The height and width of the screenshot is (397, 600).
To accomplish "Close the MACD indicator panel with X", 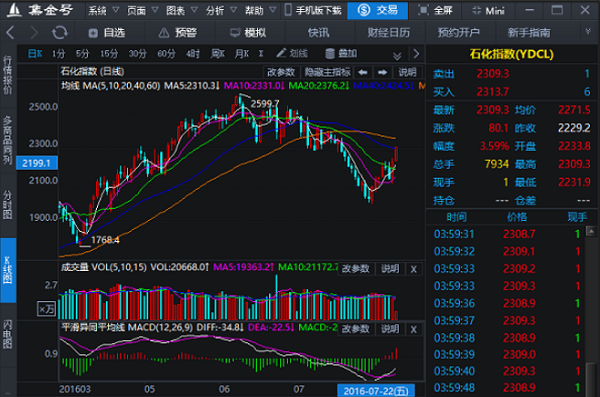I will pyautogui.click(x=414, y=329).
